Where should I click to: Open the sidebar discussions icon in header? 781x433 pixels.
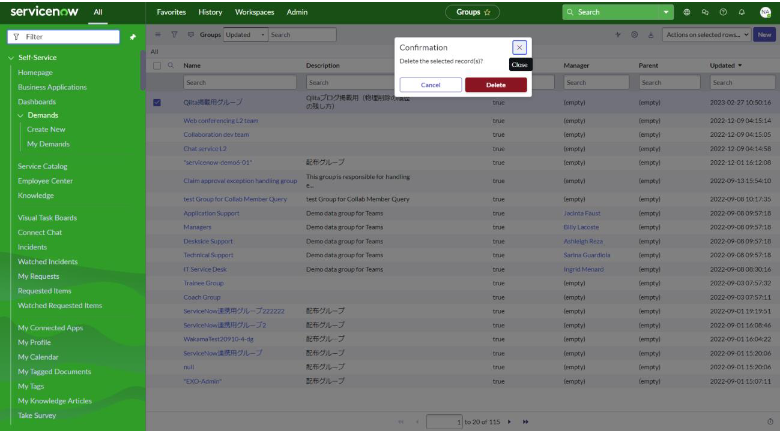(705, 12)
